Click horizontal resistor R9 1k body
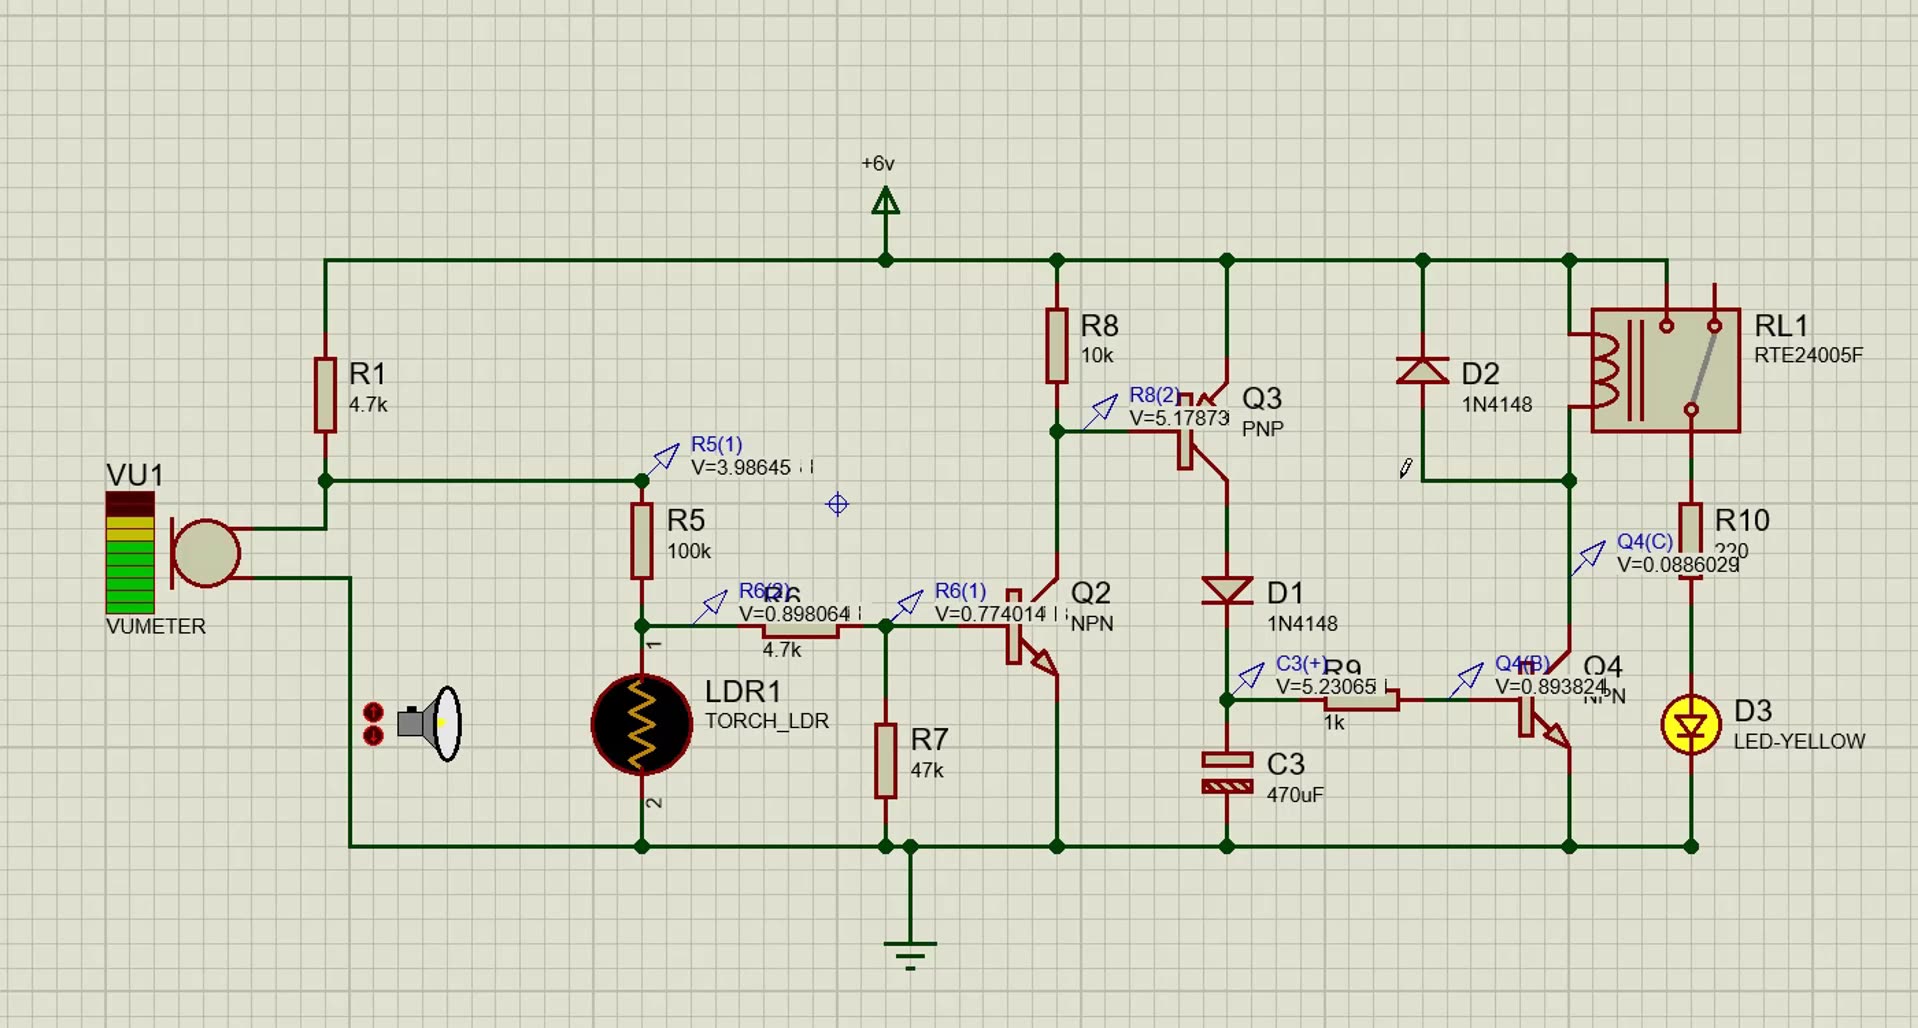The height and width of the screenshot is (1028, 1918). coord(1361,700)
